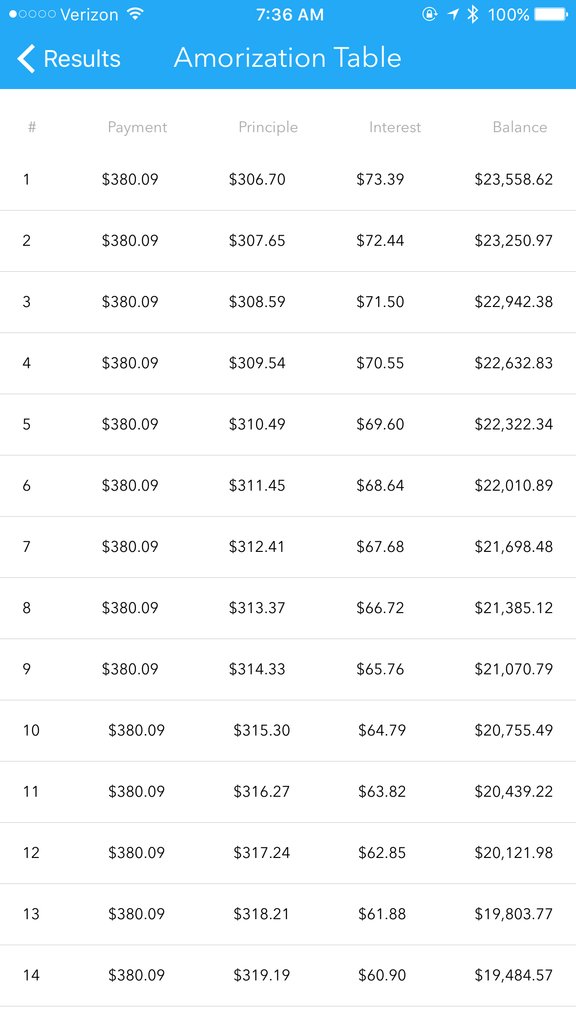Tap the location arrow status icon
The height and width of the screenshot is (1024, 576).
tap(453, 14)
